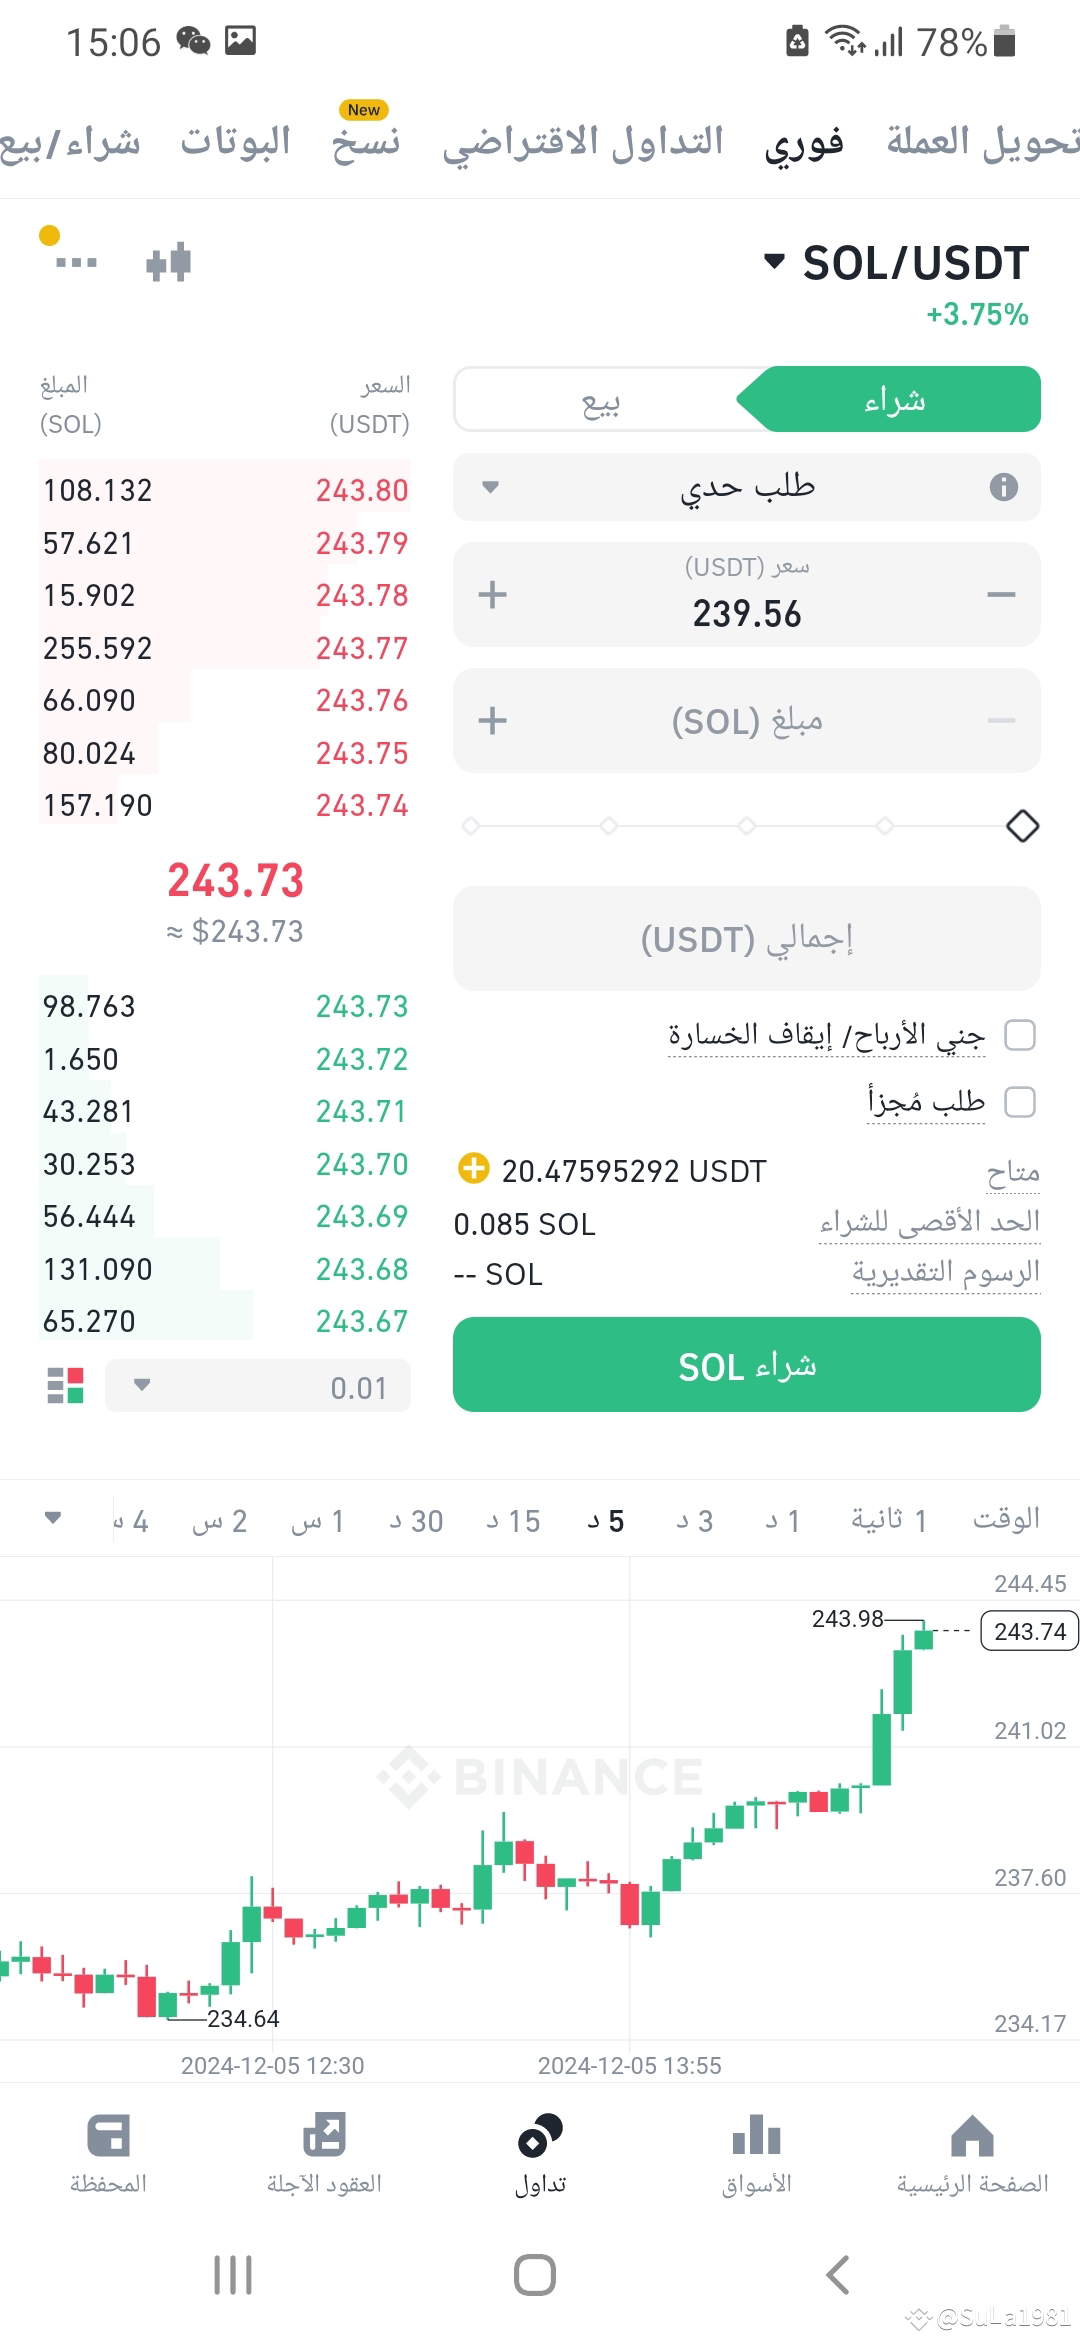Tap the info icon beside the order type

1005,488
